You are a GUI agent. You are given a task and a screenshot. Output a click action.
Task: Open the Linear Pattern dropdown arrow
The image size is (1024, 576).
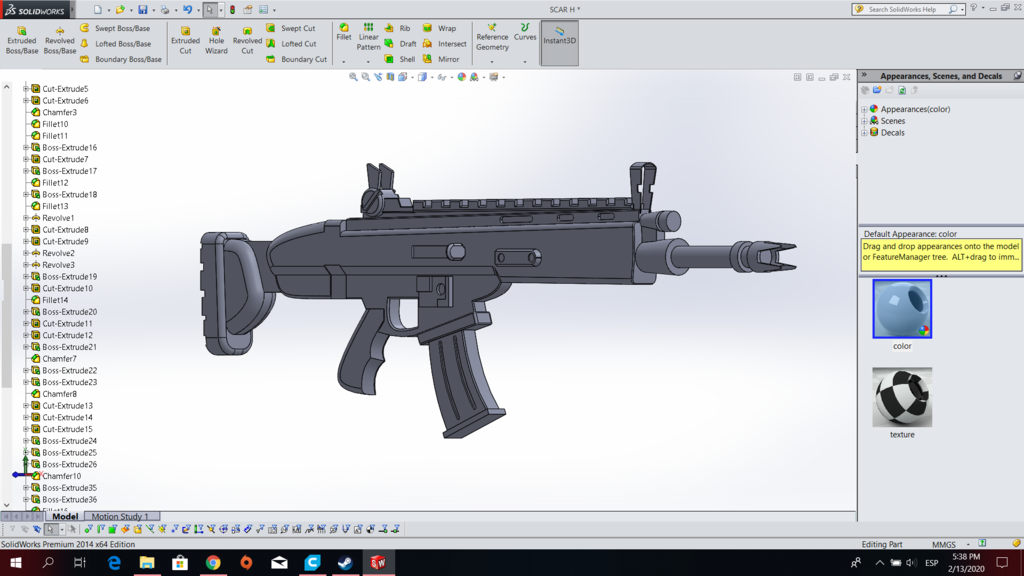tap(368, 61)
